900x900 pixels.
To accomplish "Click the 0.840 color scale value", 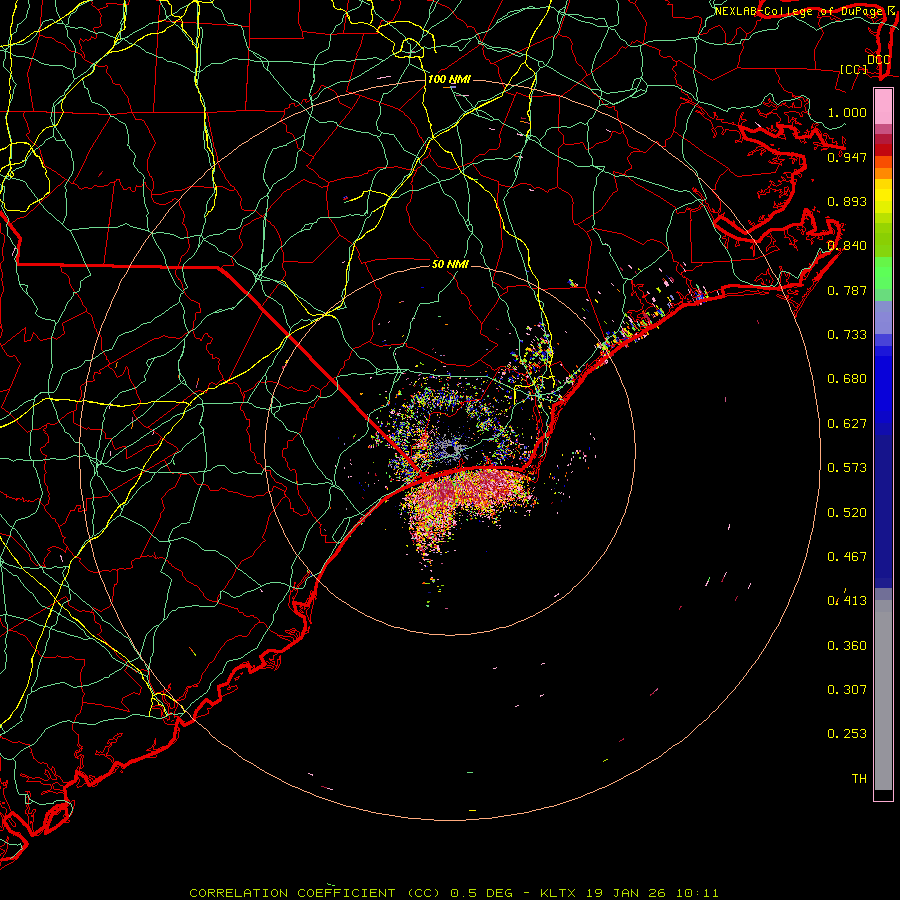I will 847,246.
